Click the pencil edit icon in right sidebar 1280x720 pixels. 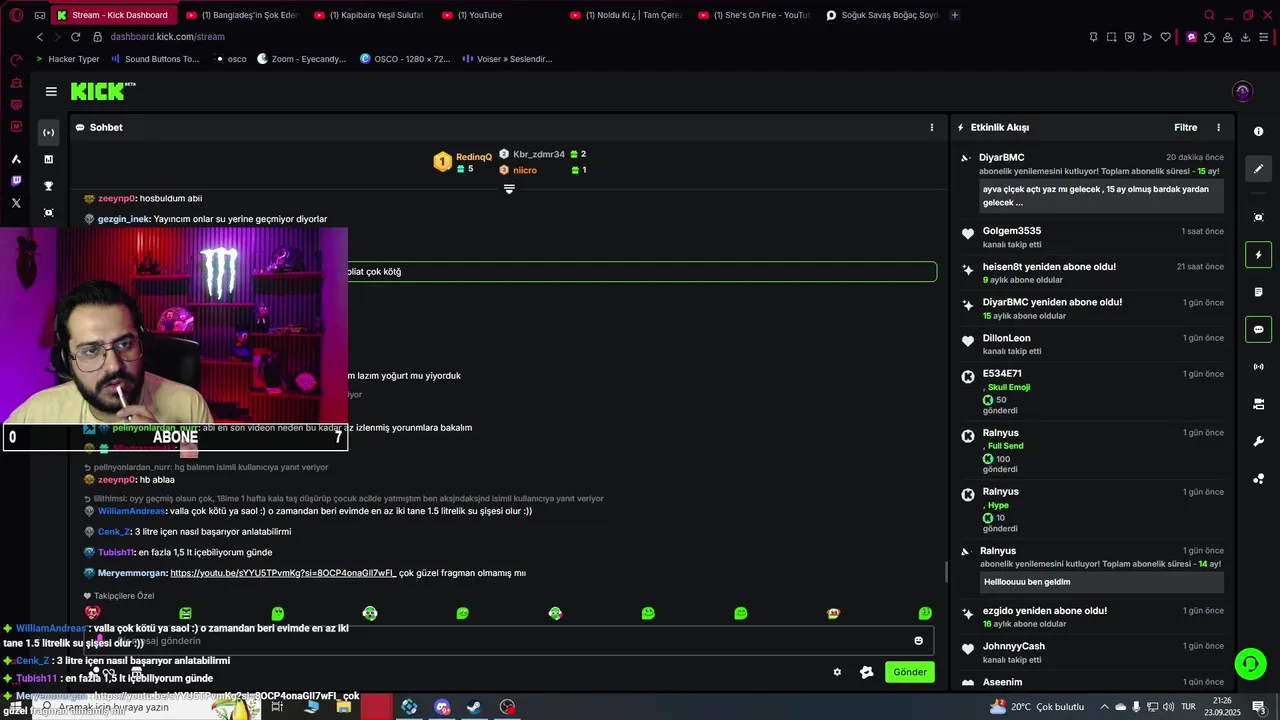click(x=1258, y=169)
